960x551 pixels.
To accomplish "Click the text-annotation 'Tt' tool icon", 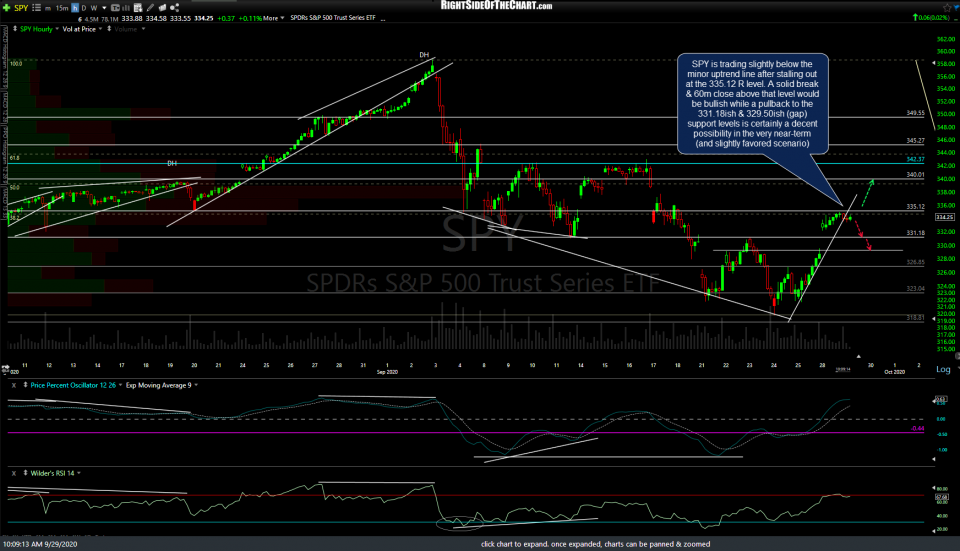I will (114, 8).
